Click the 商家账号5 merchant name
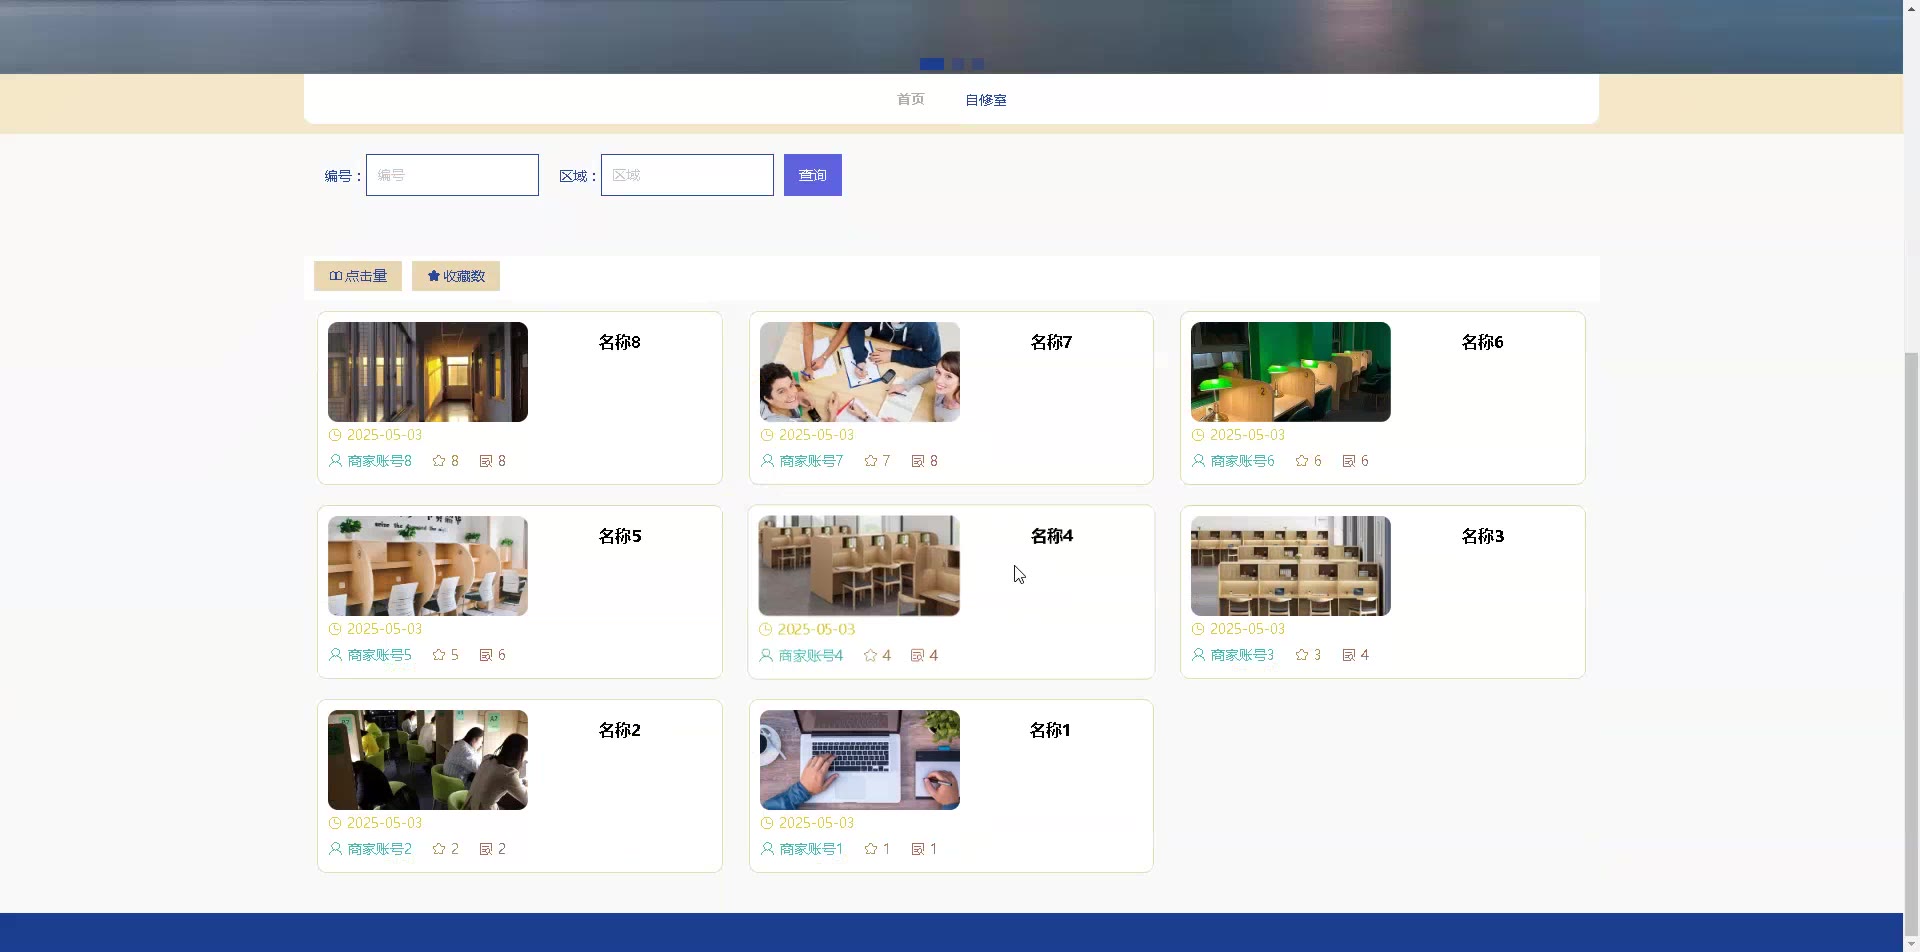Viewport: 1920px width, 952px height. point(380,655)
